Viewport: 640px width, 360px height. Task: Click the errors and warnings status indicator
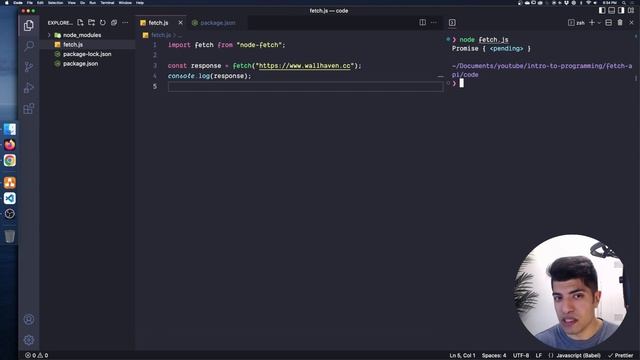36,355
